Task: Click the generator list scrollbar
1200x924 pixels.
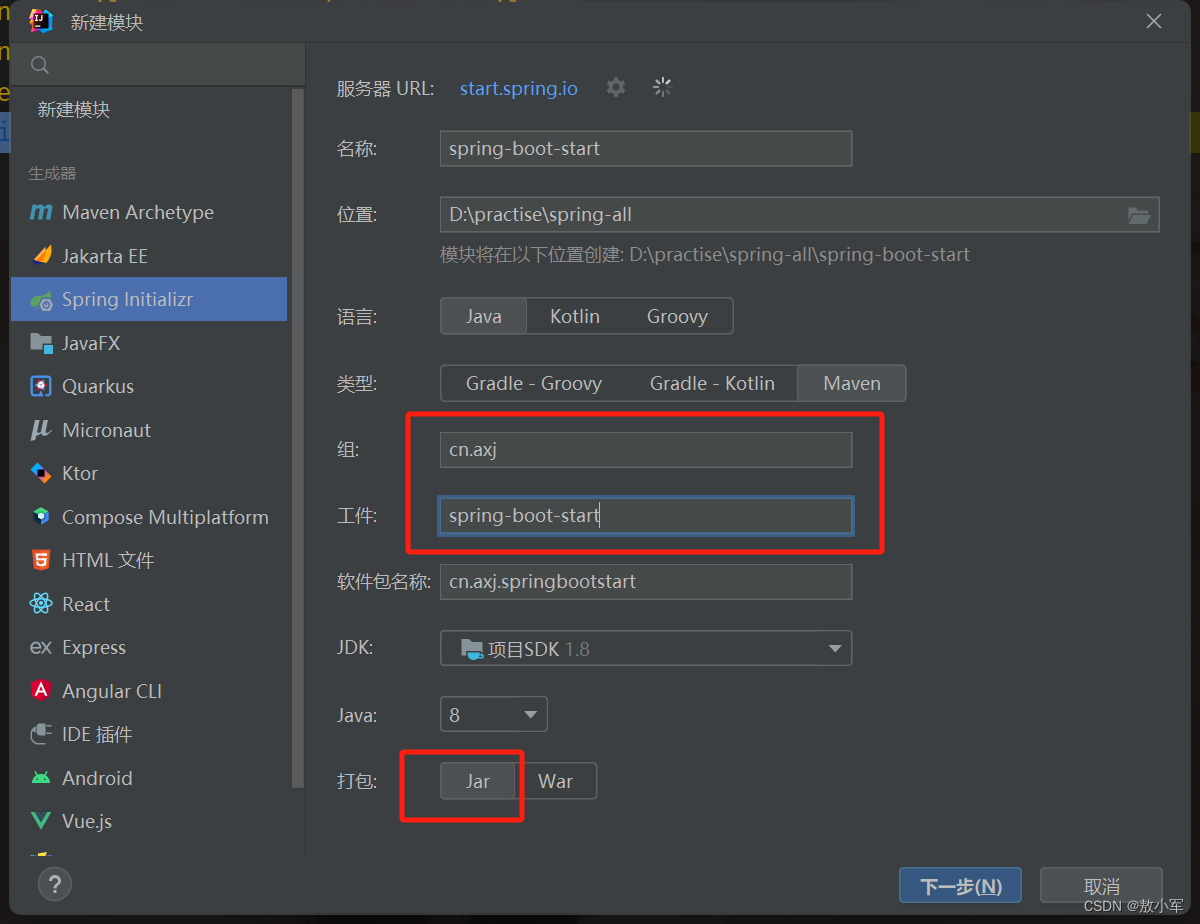Action: click(x=297, y=440)
